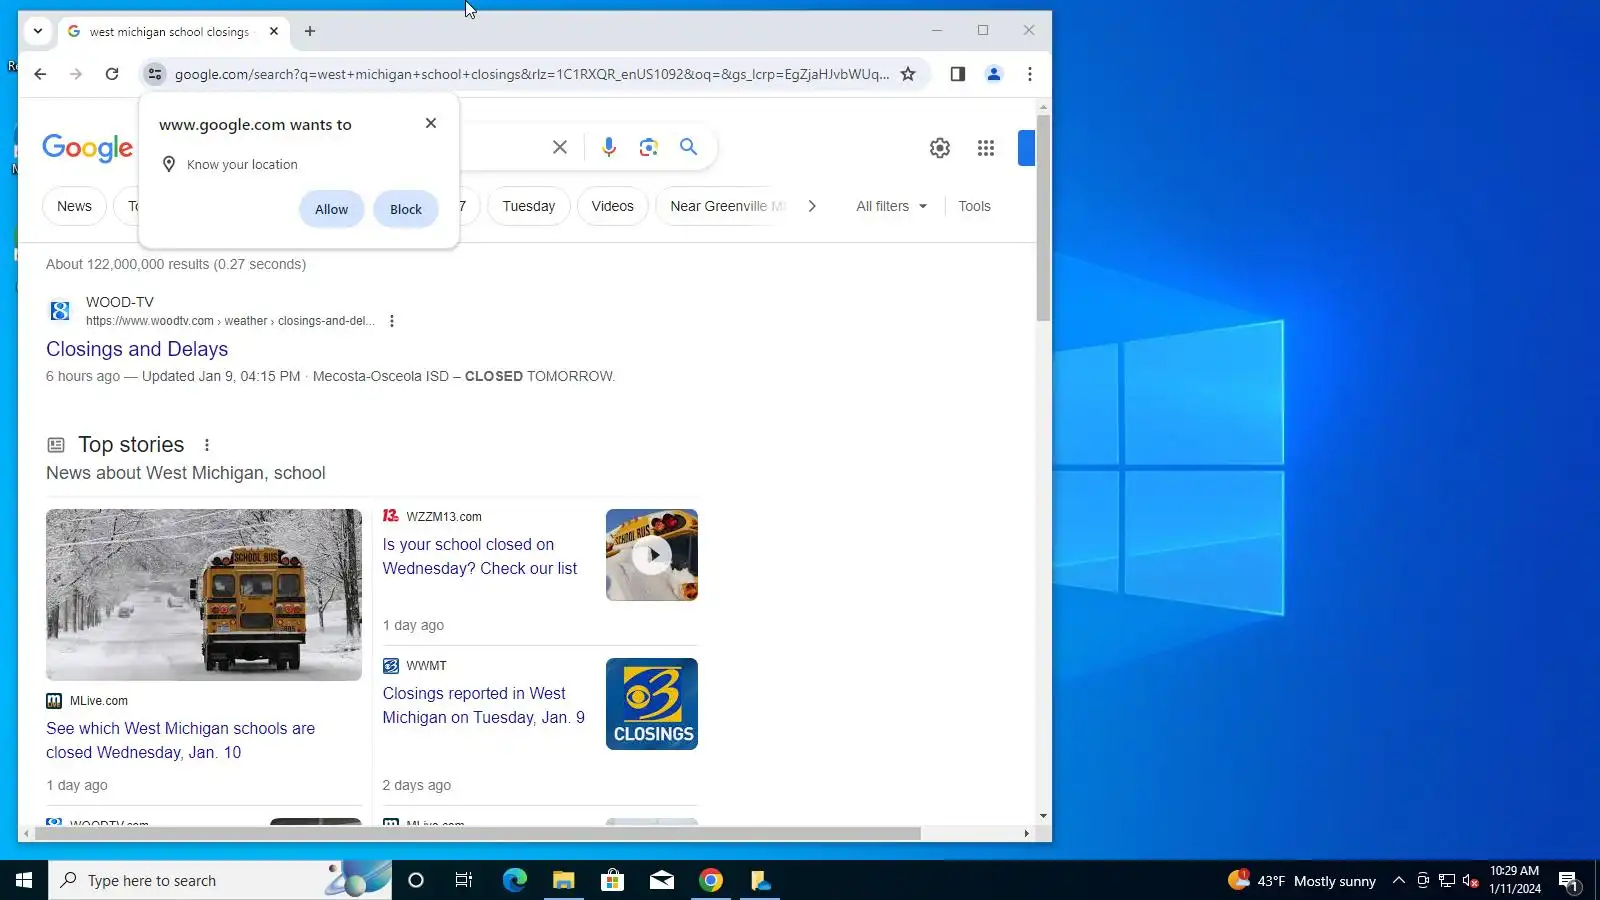Open Cortana from taskbar

point(416,880)
